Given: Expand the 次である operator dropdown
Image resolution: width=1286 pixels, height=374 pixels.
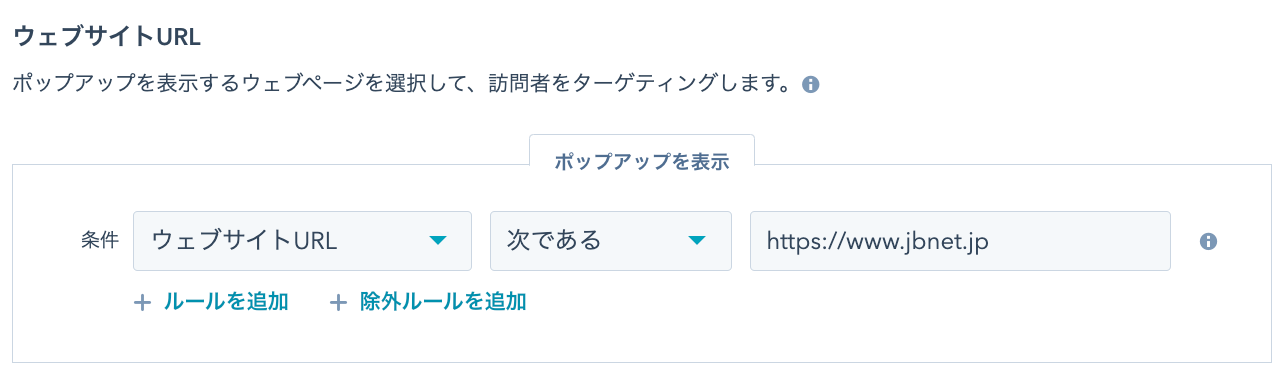Looking at the screenshot, I should (x=611, y=241).
